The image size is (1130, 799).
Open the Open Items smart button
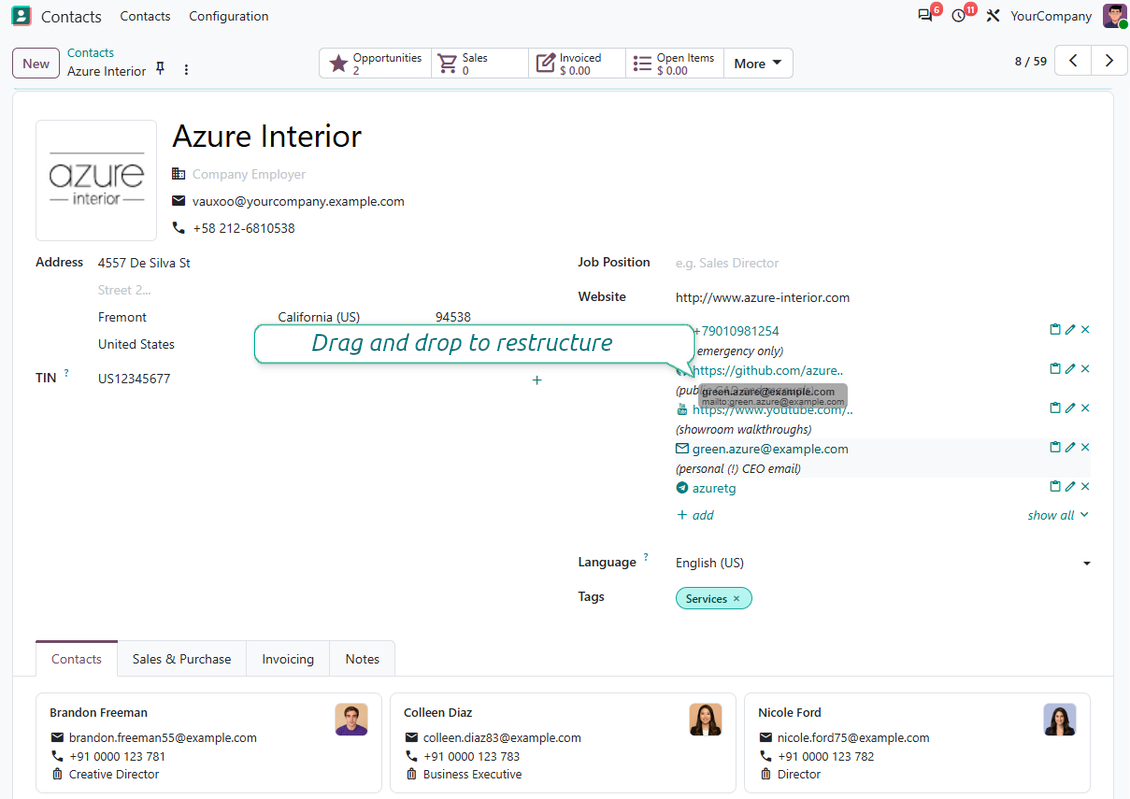tap(675, 63)
